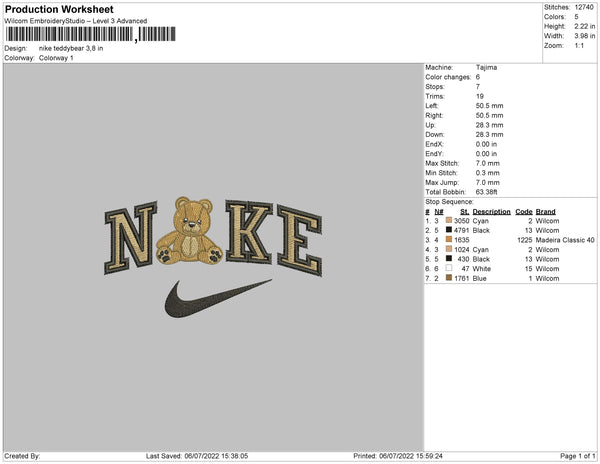Click the "Description" column header
The height and width of the screenshot is (464, 600).
coord(491,212)
